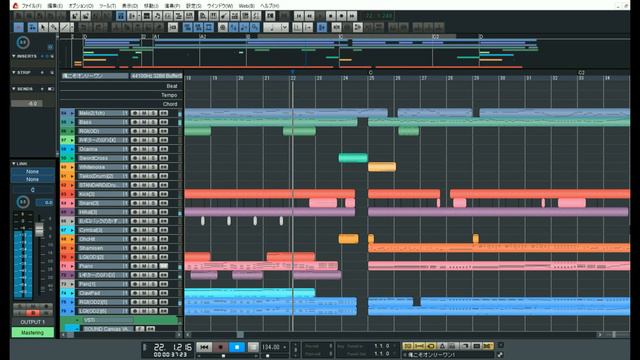Screen dimensions: 640x360
Task: Click the first blue grid icon in second toolbar
Action: click(187, 27)
